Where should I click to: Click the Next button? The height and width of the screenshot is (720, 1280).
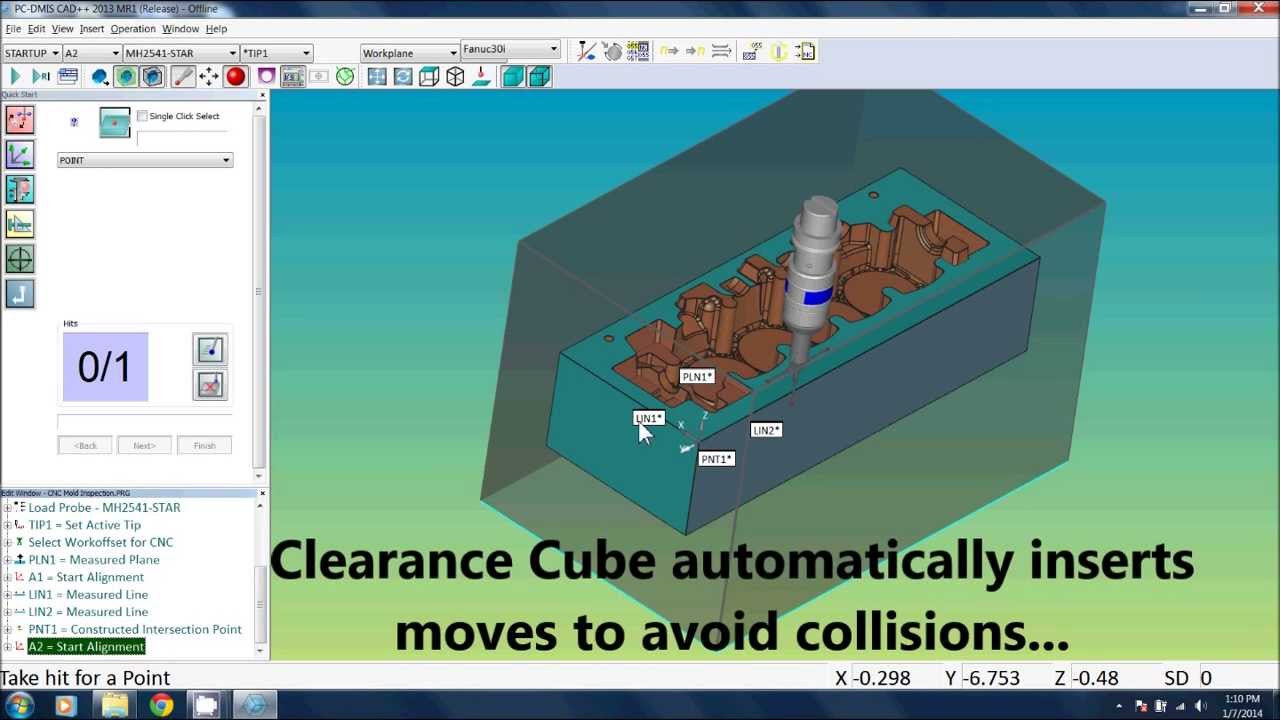(x=144, y=446)
